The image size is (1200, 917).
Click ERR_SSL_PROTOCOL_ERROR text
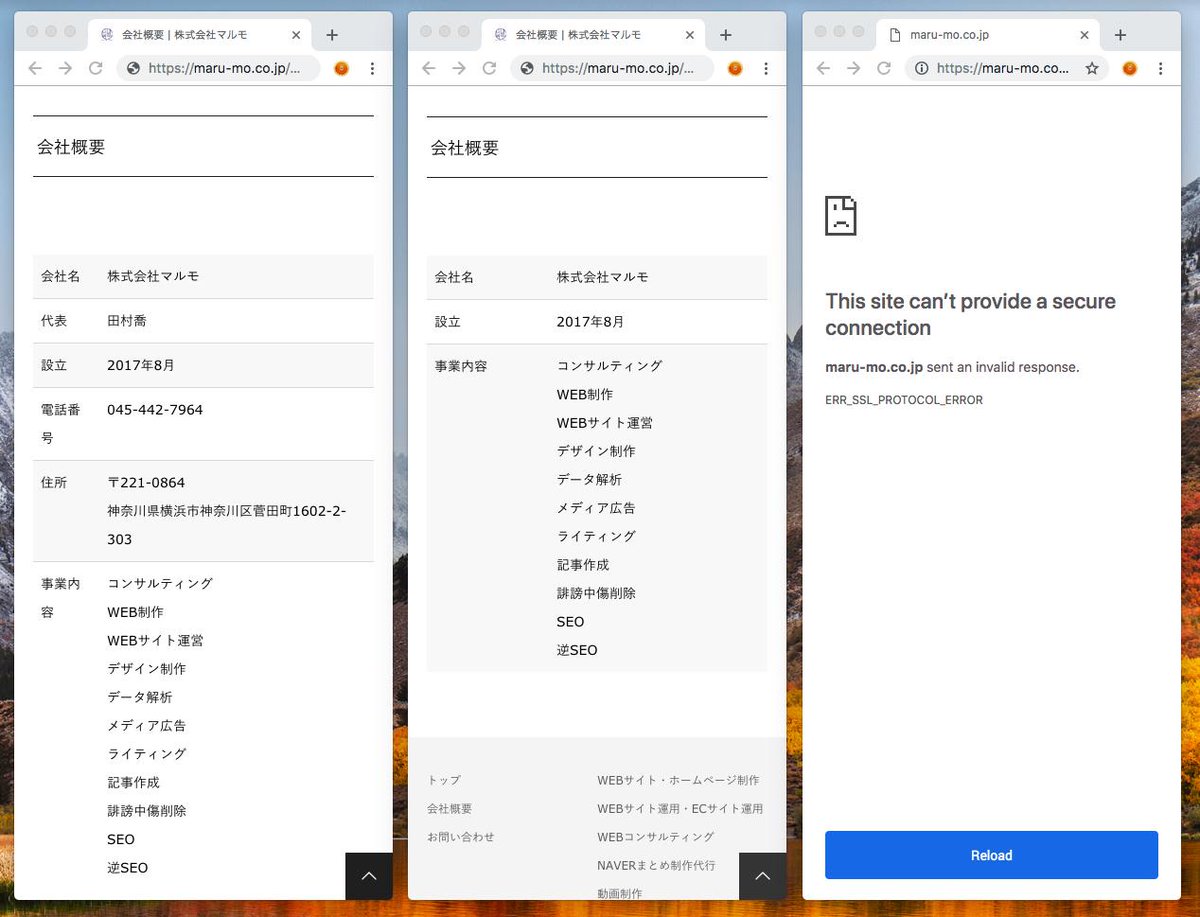tap(904, 400)
